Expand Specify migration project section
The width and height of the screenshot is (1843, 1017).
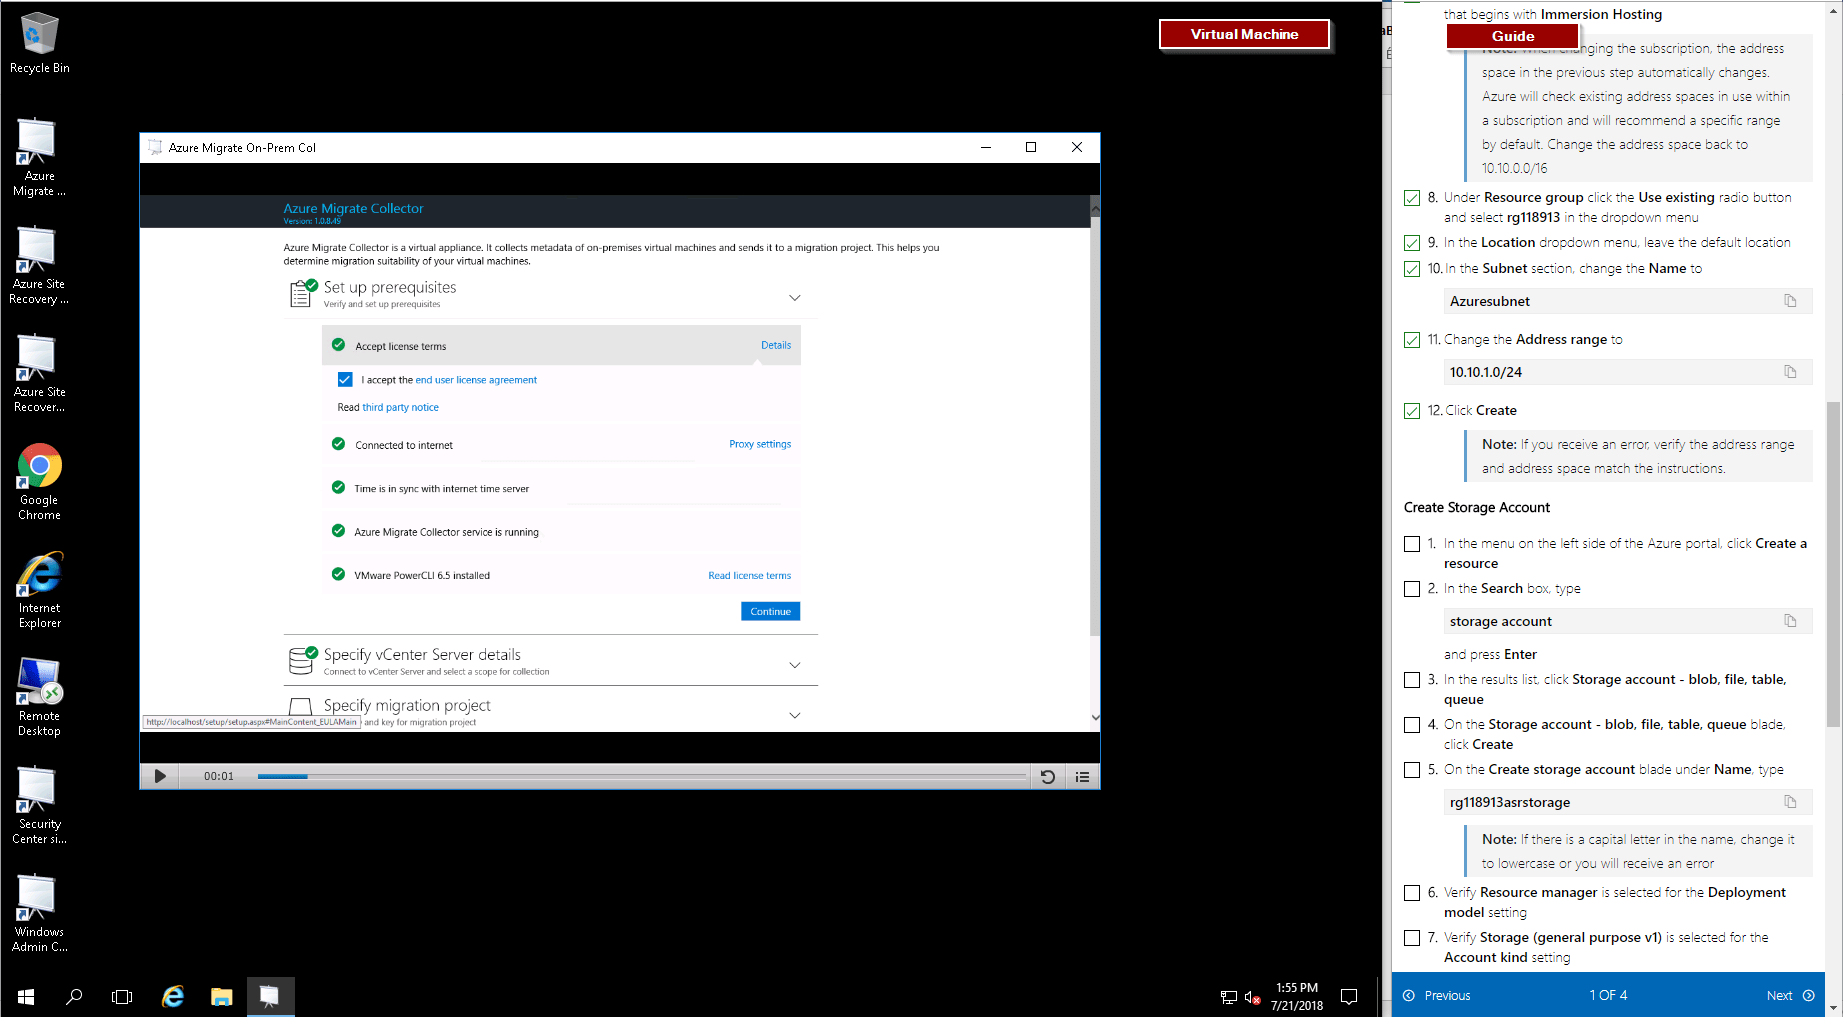(x=794, y=715)
